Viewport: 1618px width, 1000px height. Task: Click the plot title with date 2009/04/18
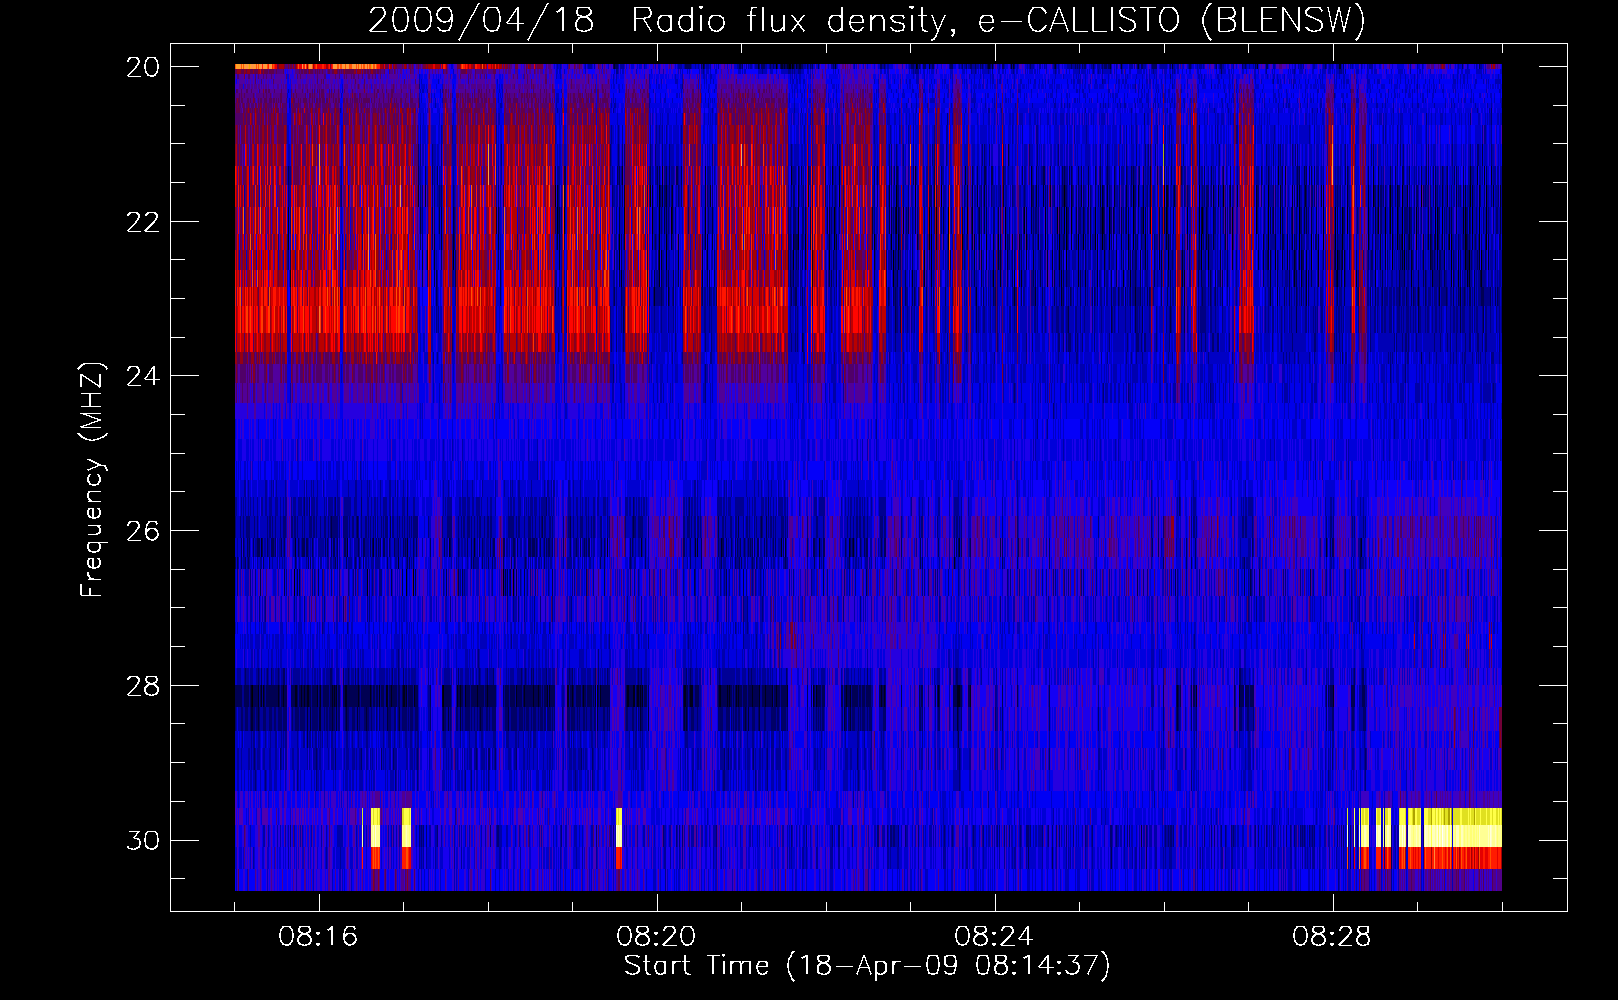pos(866,20)
